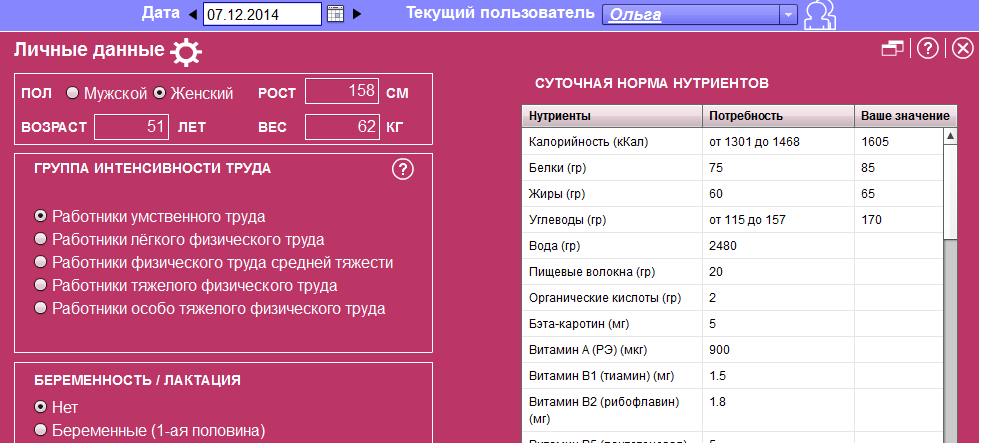
Task: Open personal data settings gear icon
Action: pos(186,51)
